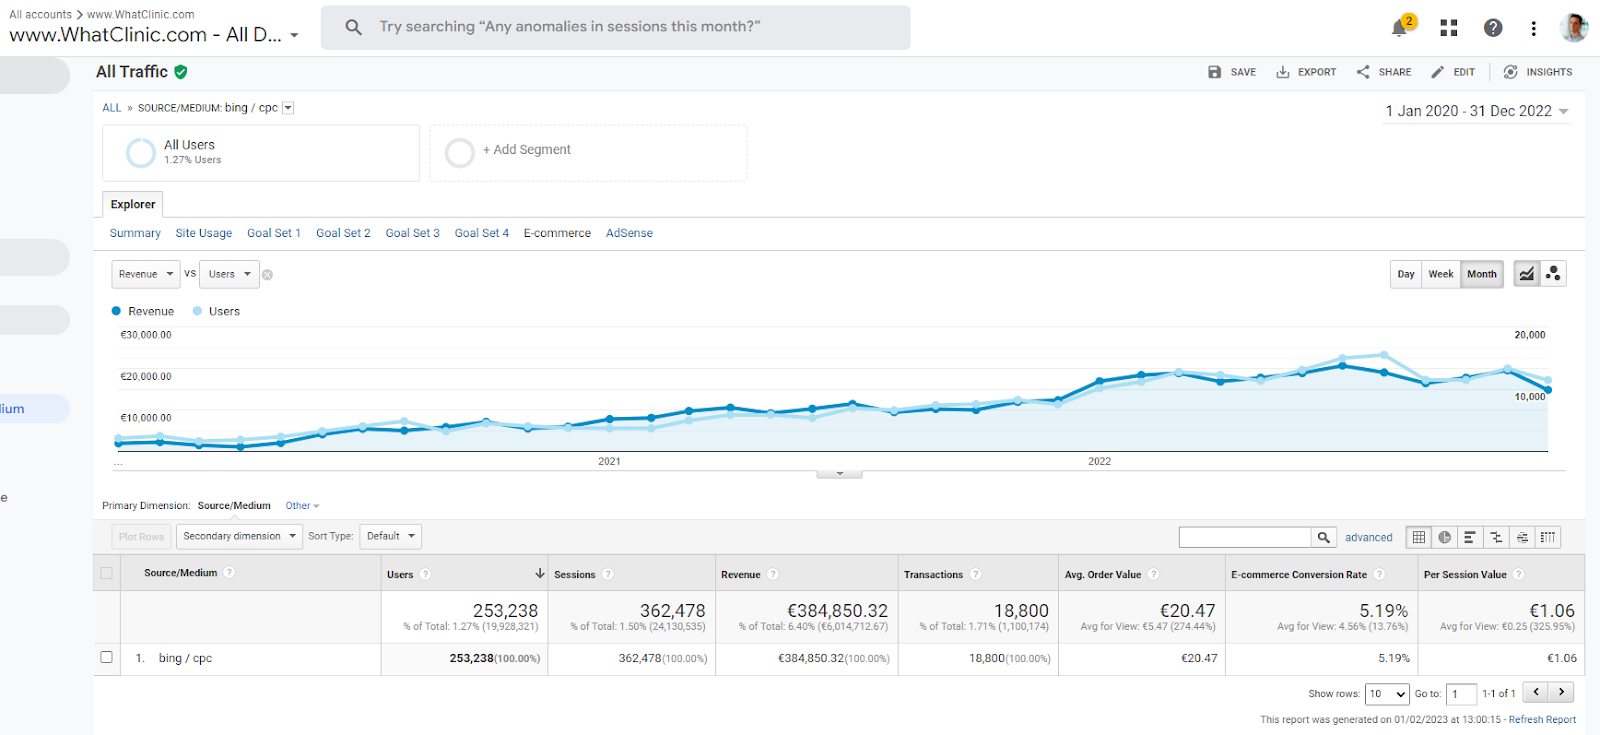The image size is (1600, 735).
Task: Open the date range picker
Action: [1477, 111]
